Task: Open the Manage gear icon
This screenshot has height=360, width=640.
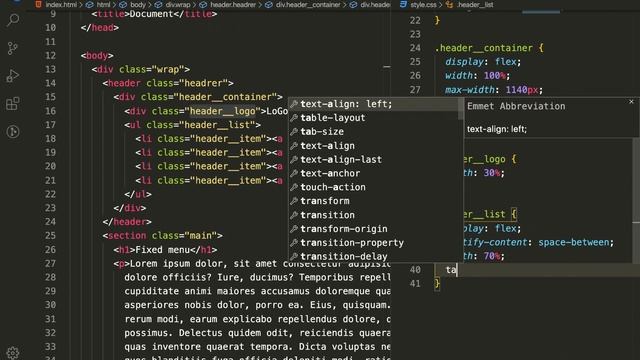Action: pos(13,353)
